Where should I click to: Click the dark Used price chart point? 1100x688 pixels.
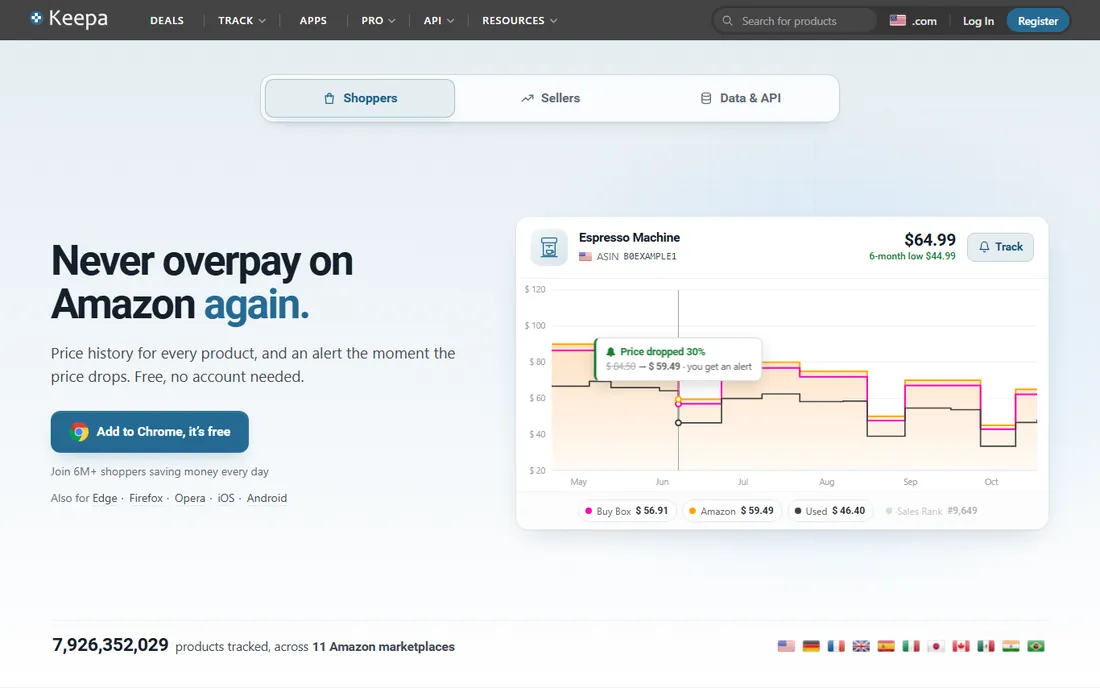coord(678,423)
